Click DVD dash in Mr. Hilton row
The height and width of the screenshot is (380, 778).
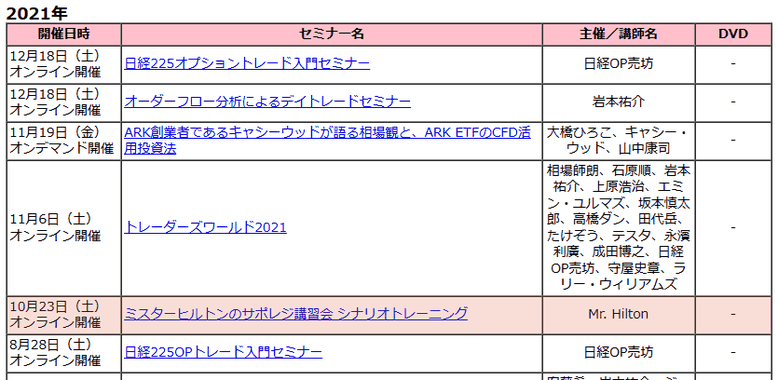click(733, 315)
